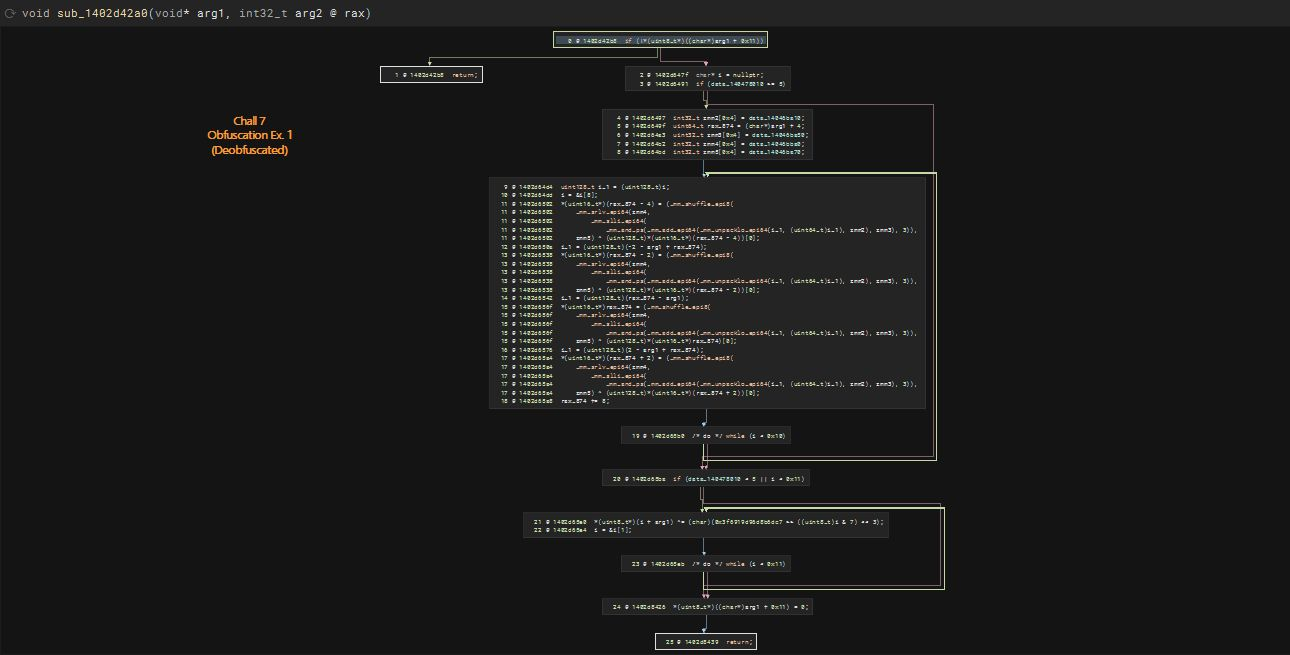
Task: Select the final return block at 1402d6439
Action: [705, 641]
